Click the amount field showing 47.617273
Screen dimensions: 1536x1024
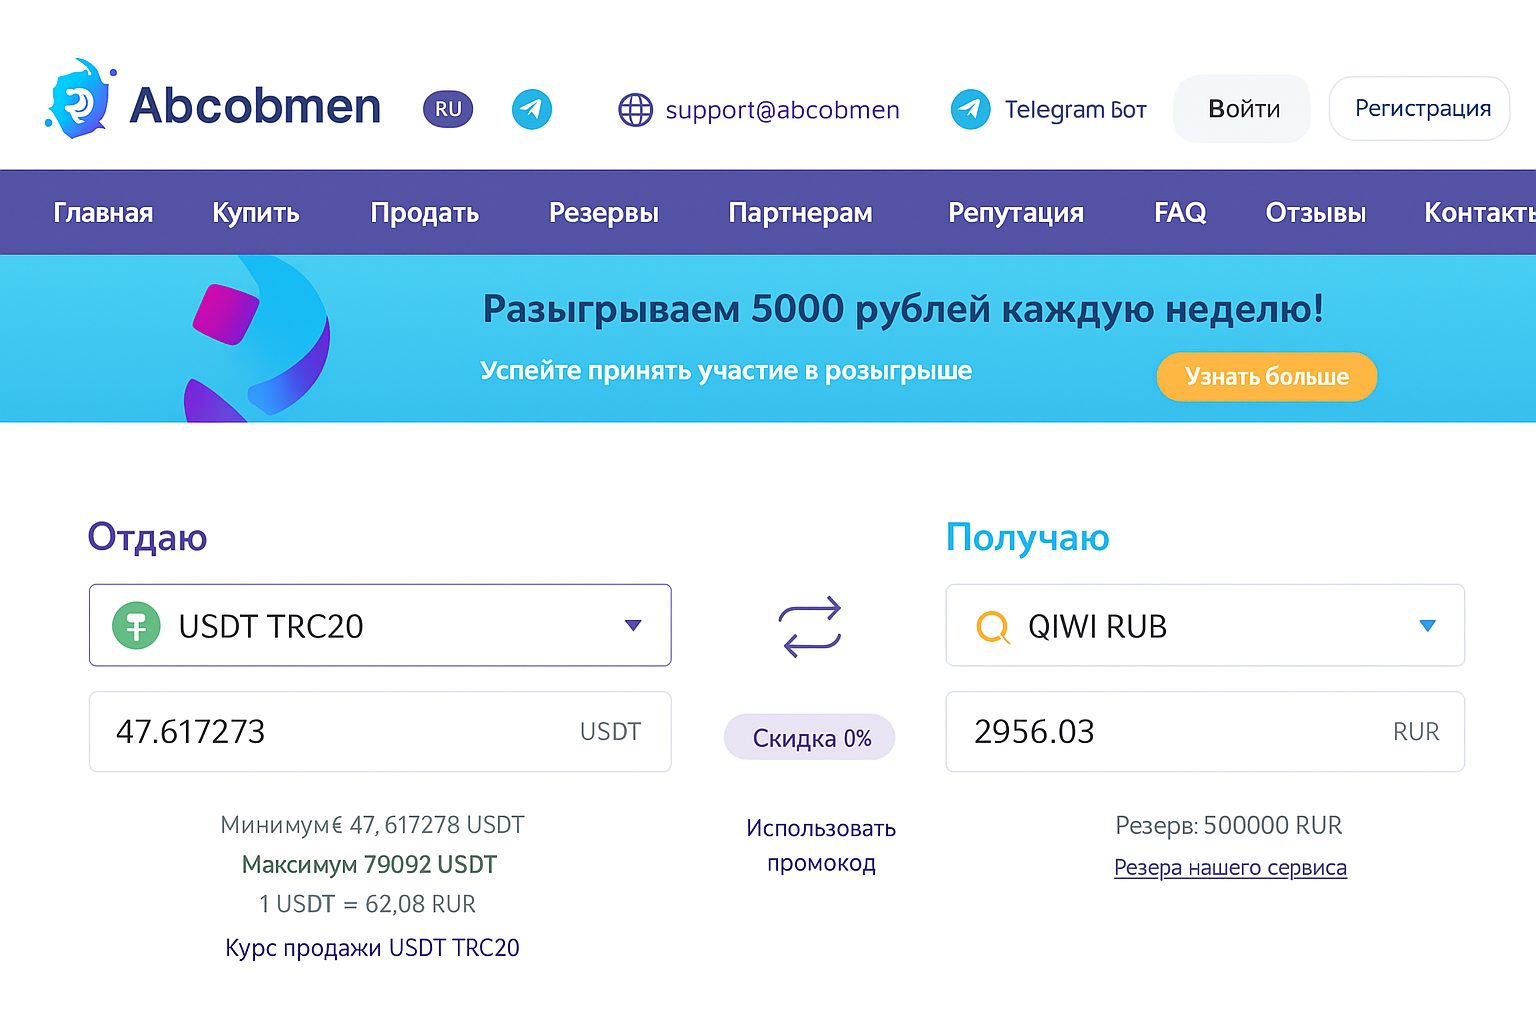300,732
